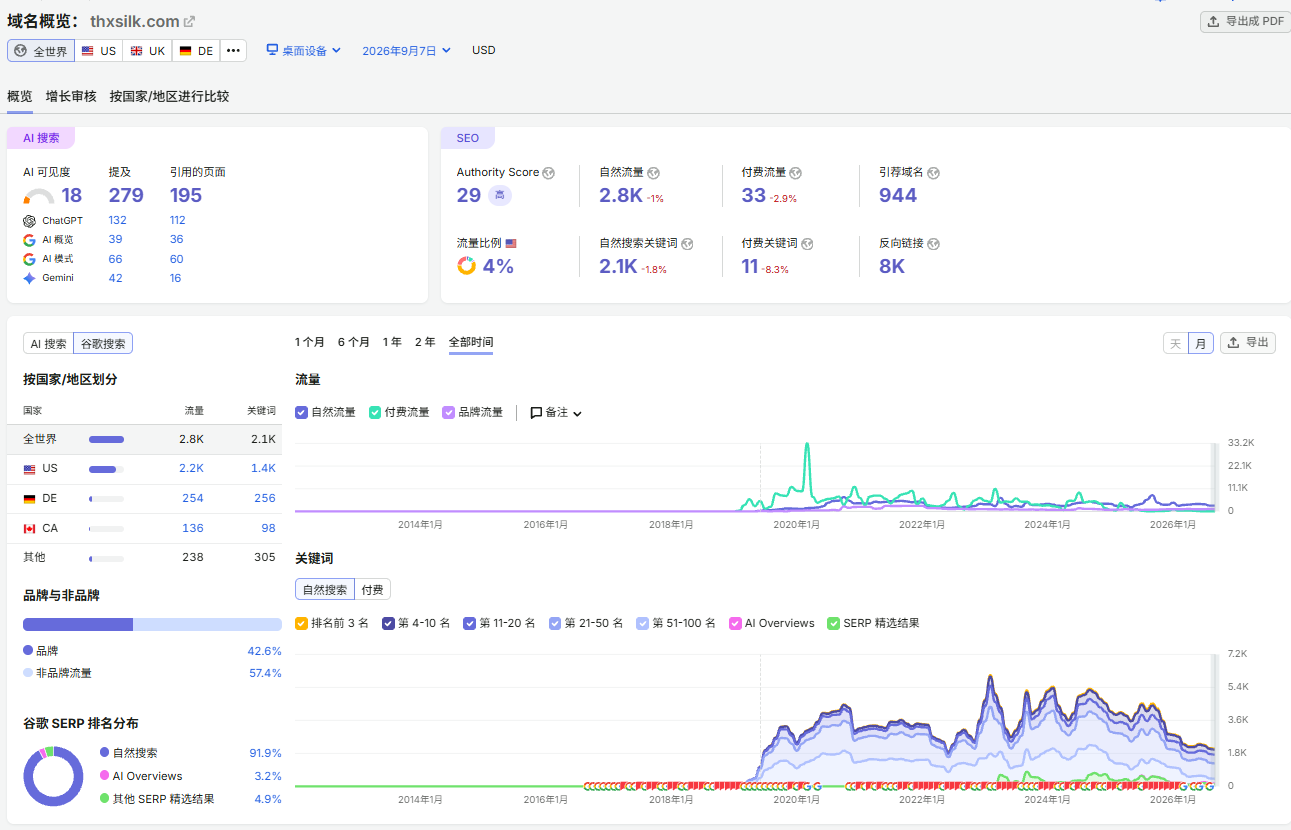Image resolution: width=1291 pixels, height=830 pixels.
Task: Click the globe icon in 全世界 button
Action: [x=20, y=51]
